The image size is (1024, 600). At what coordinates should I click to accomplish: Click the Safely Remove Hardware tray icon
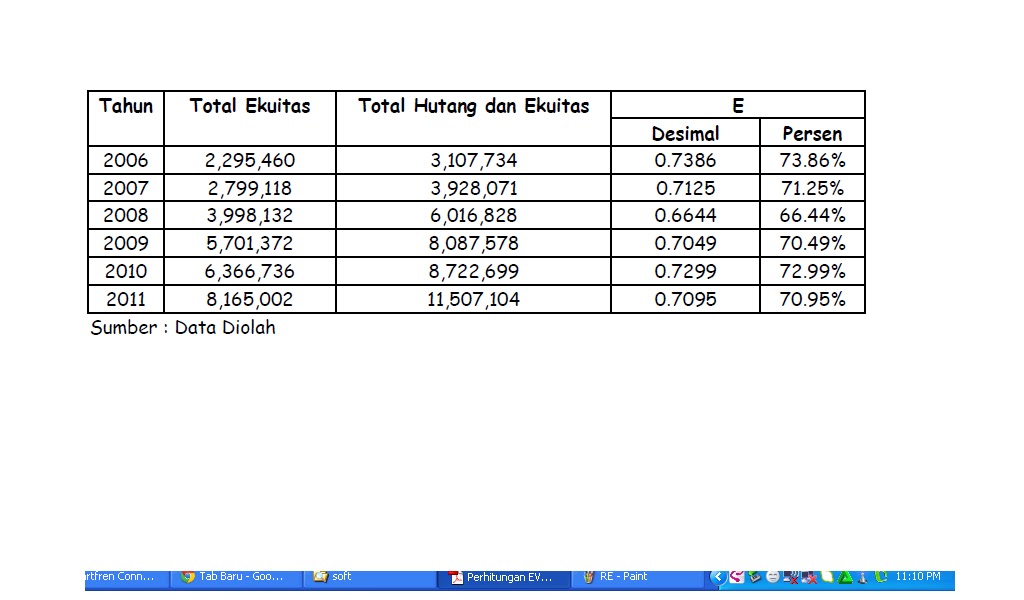(x=755, y=577)
